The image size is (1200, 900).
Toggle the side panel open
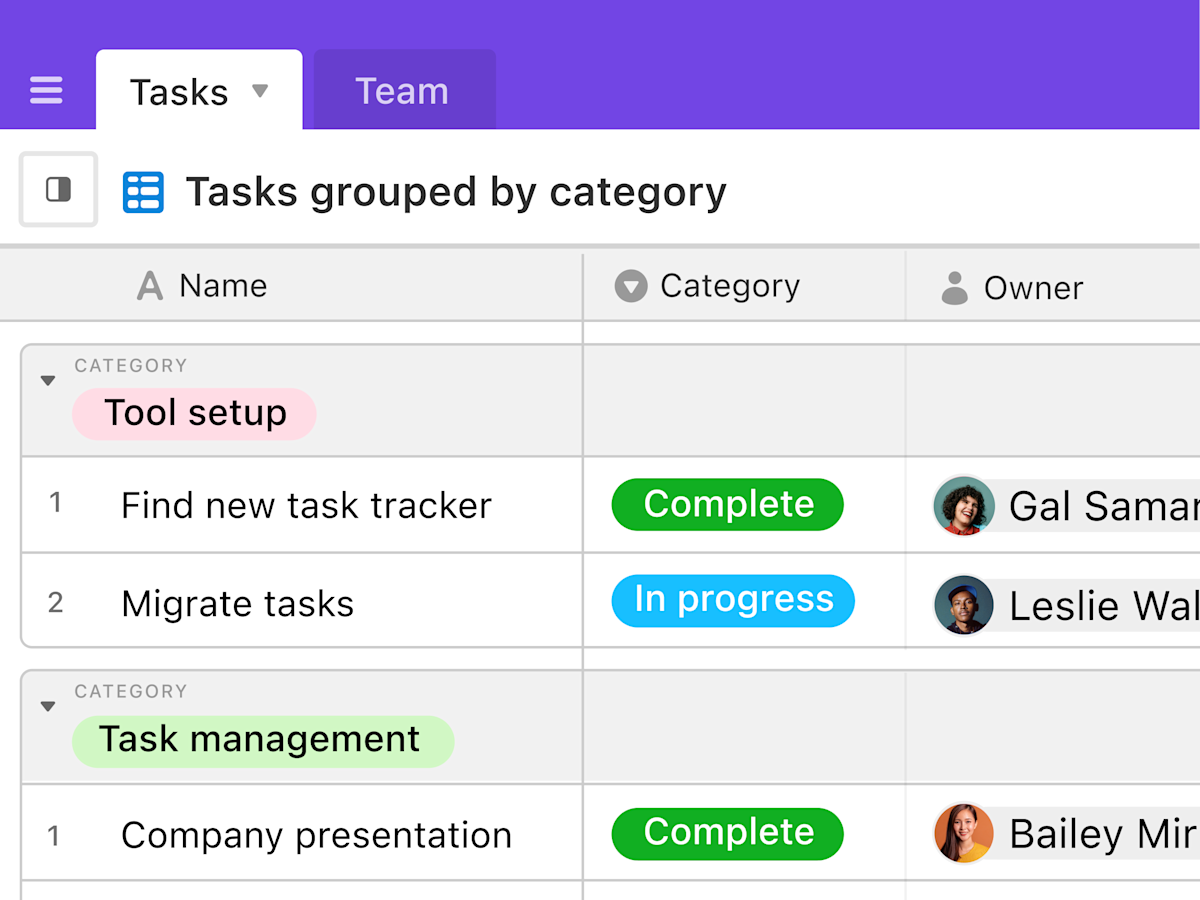coord(57,189)
